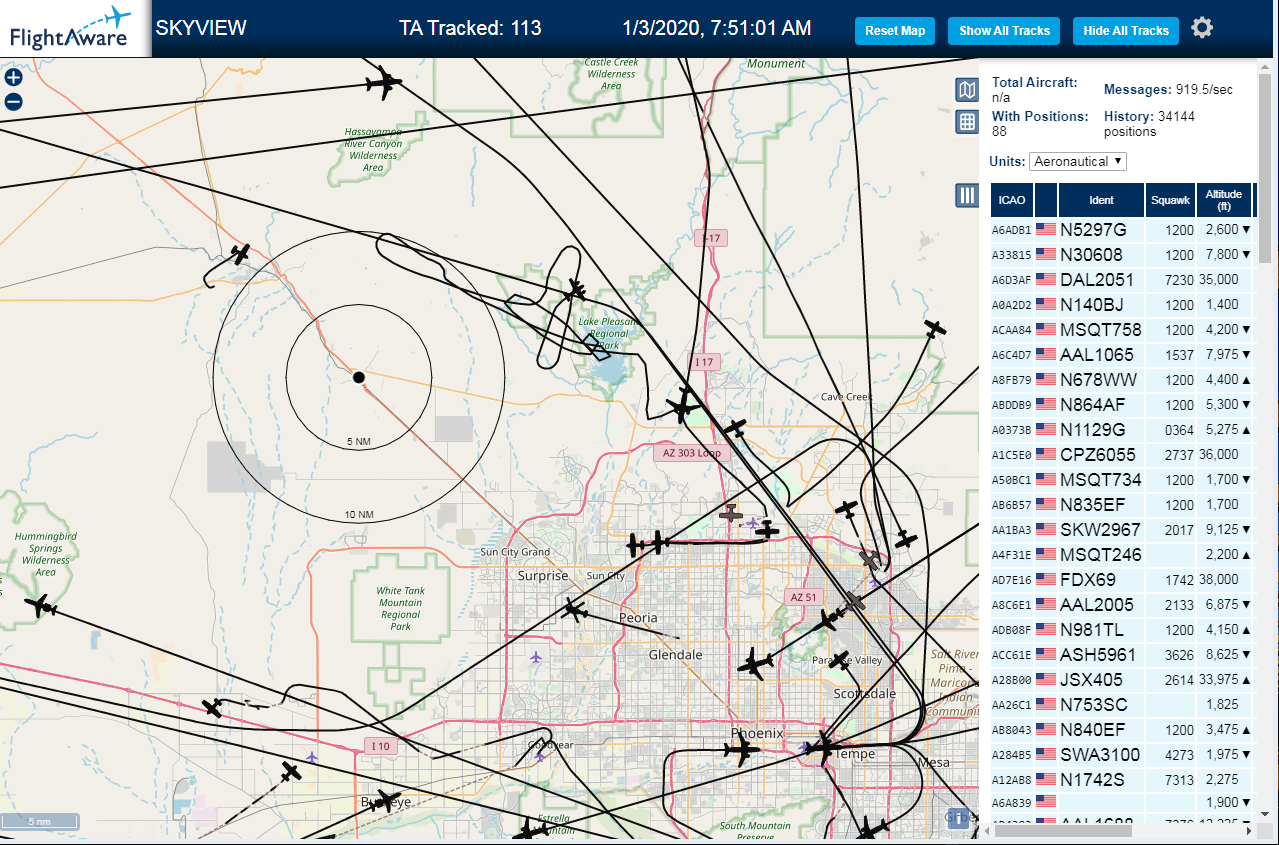Select the aircraft icon north of Cave Creek
The image size is (1279, 845).
click(934, 328)
